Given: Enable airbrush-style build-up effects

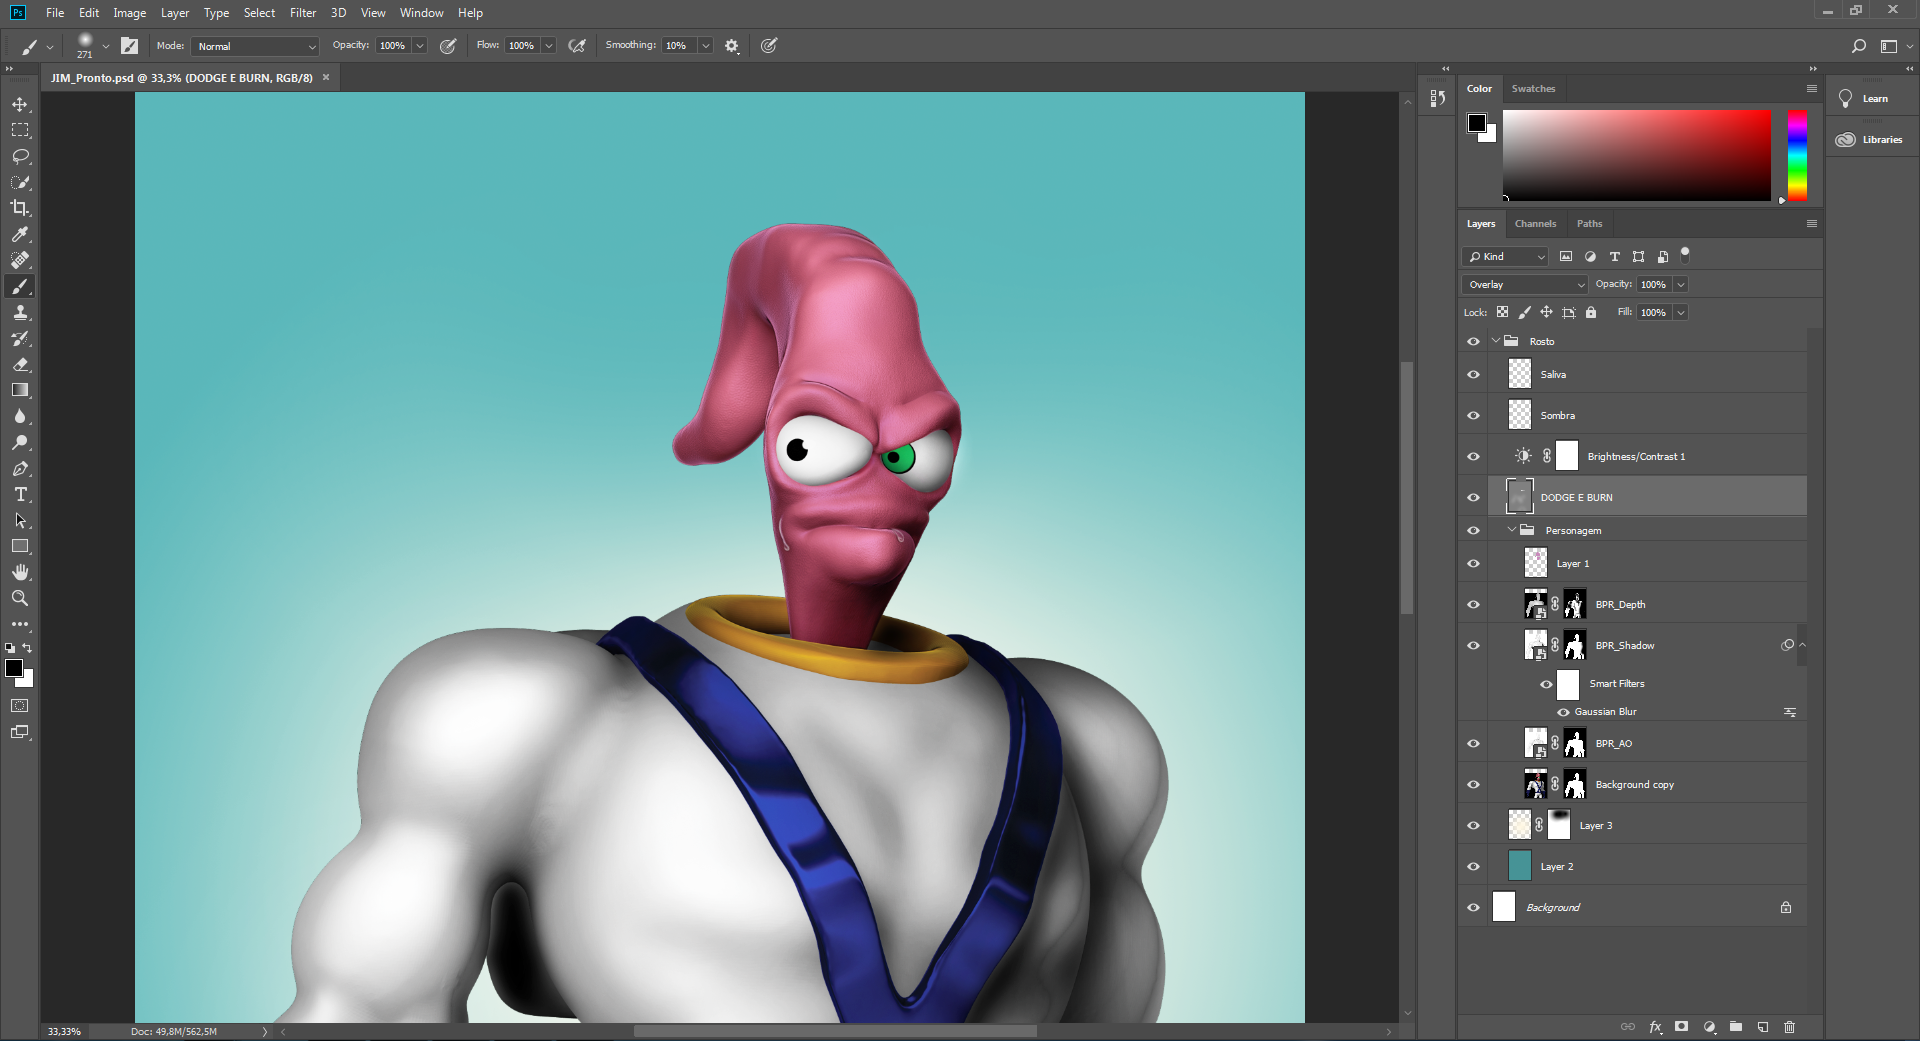Looking at the screenshot, I should tap(577, 46).
